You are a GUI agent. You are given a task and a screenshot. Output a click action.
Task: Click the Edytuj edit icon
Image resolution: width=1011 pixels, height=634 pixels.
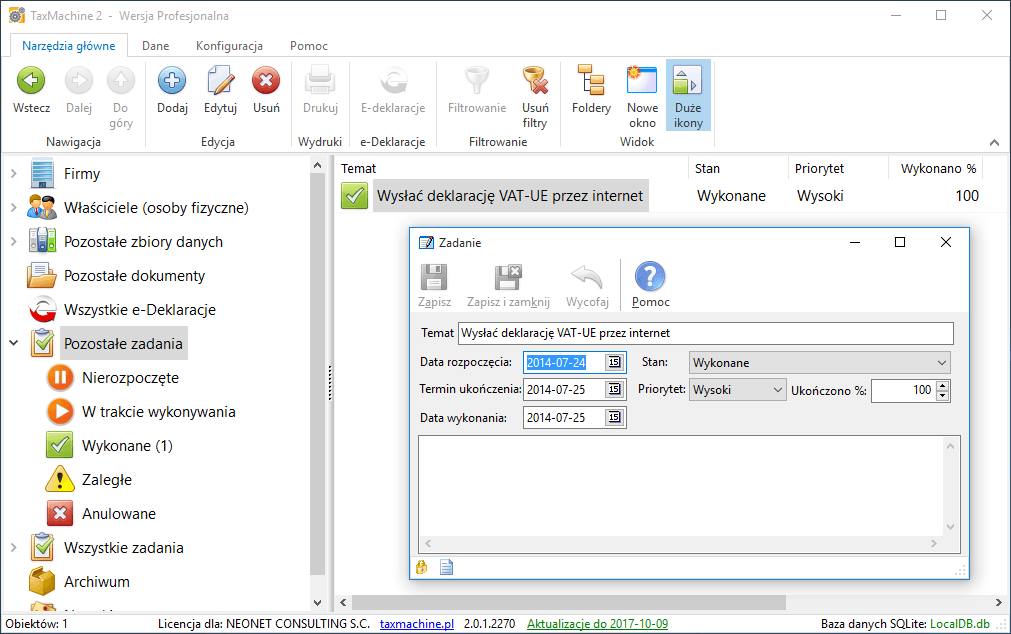[x=220, y=82]
